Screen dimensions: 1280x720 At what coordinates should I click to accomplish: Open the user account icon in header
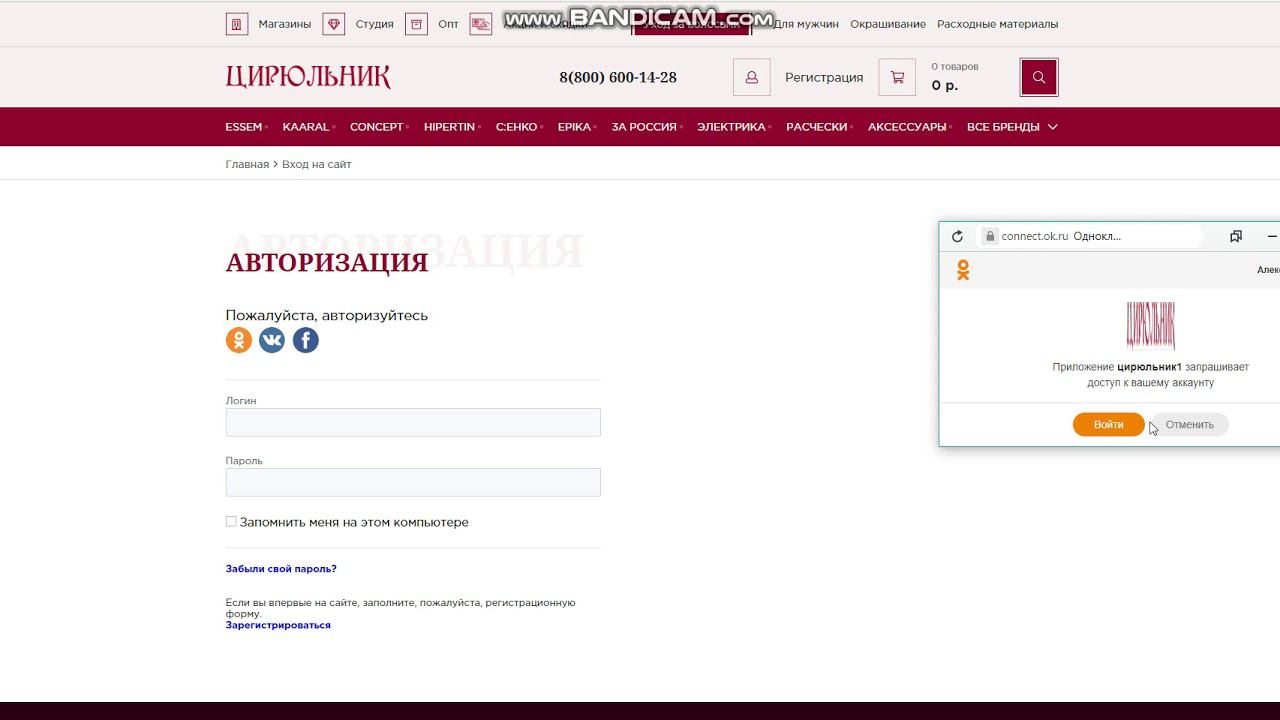point(752,77)
